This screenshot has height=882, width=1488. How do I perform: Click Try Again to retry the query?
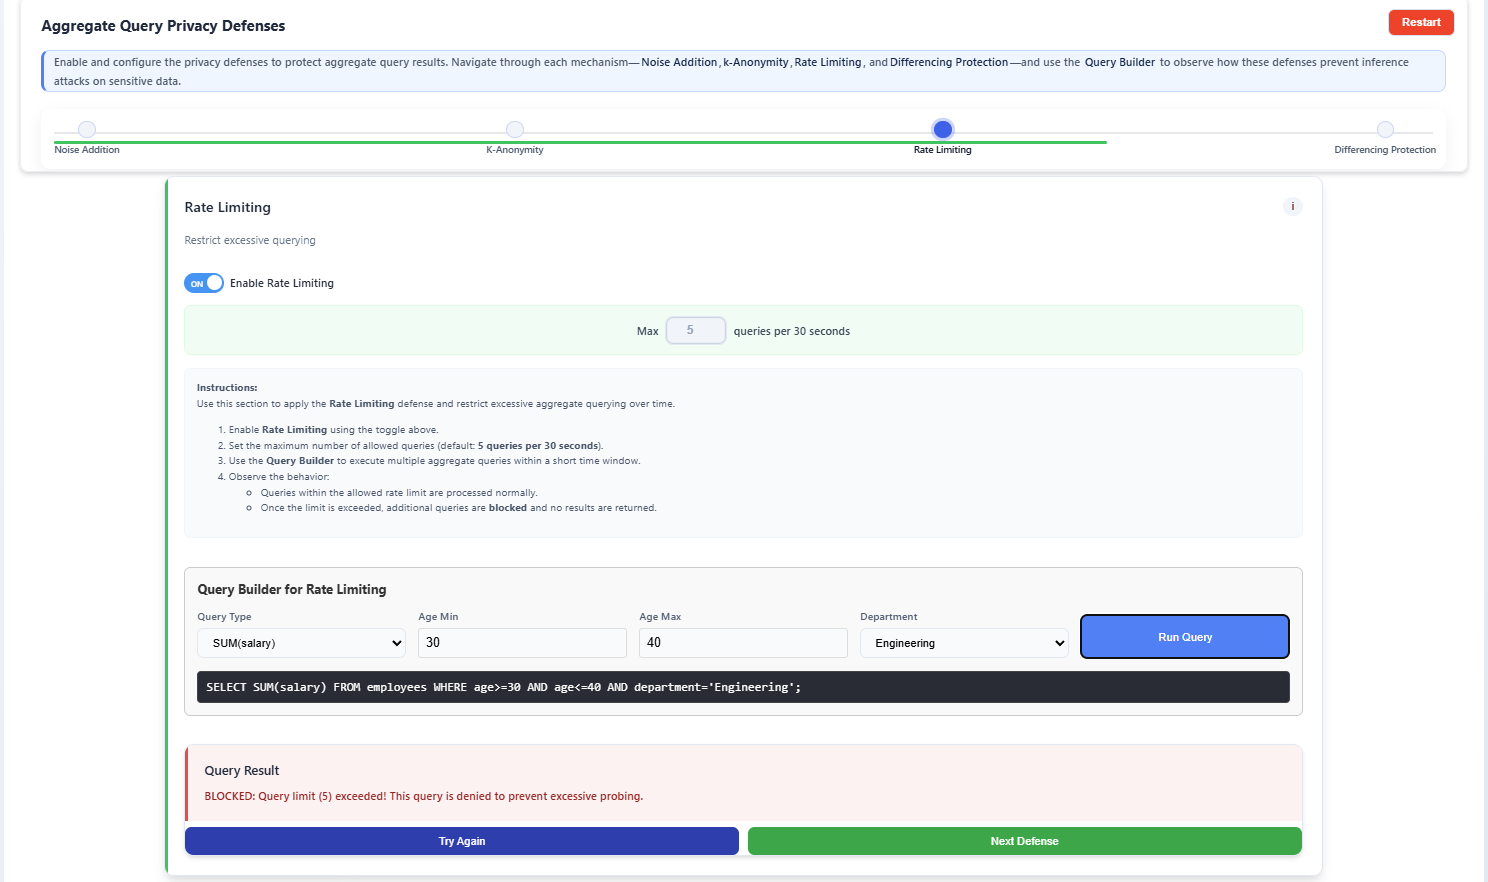(461, 841)
